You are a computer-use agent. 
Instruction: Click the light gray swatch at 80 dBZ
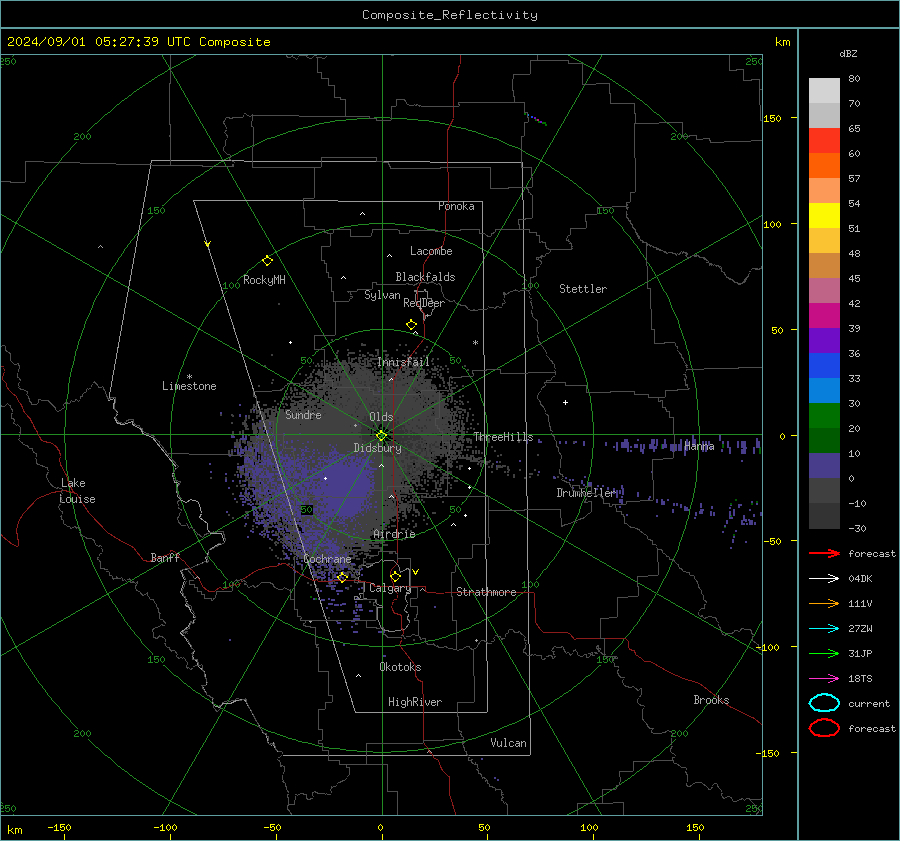824,91
